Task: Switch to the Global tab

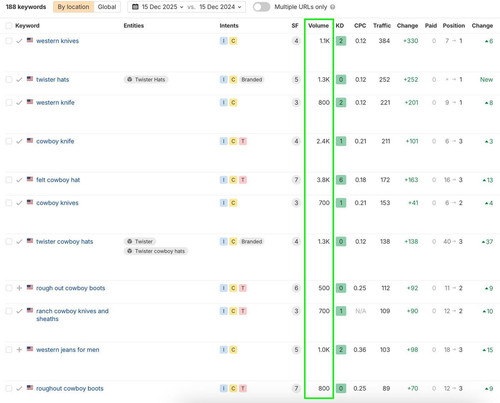Action: [x=107, y=7]
